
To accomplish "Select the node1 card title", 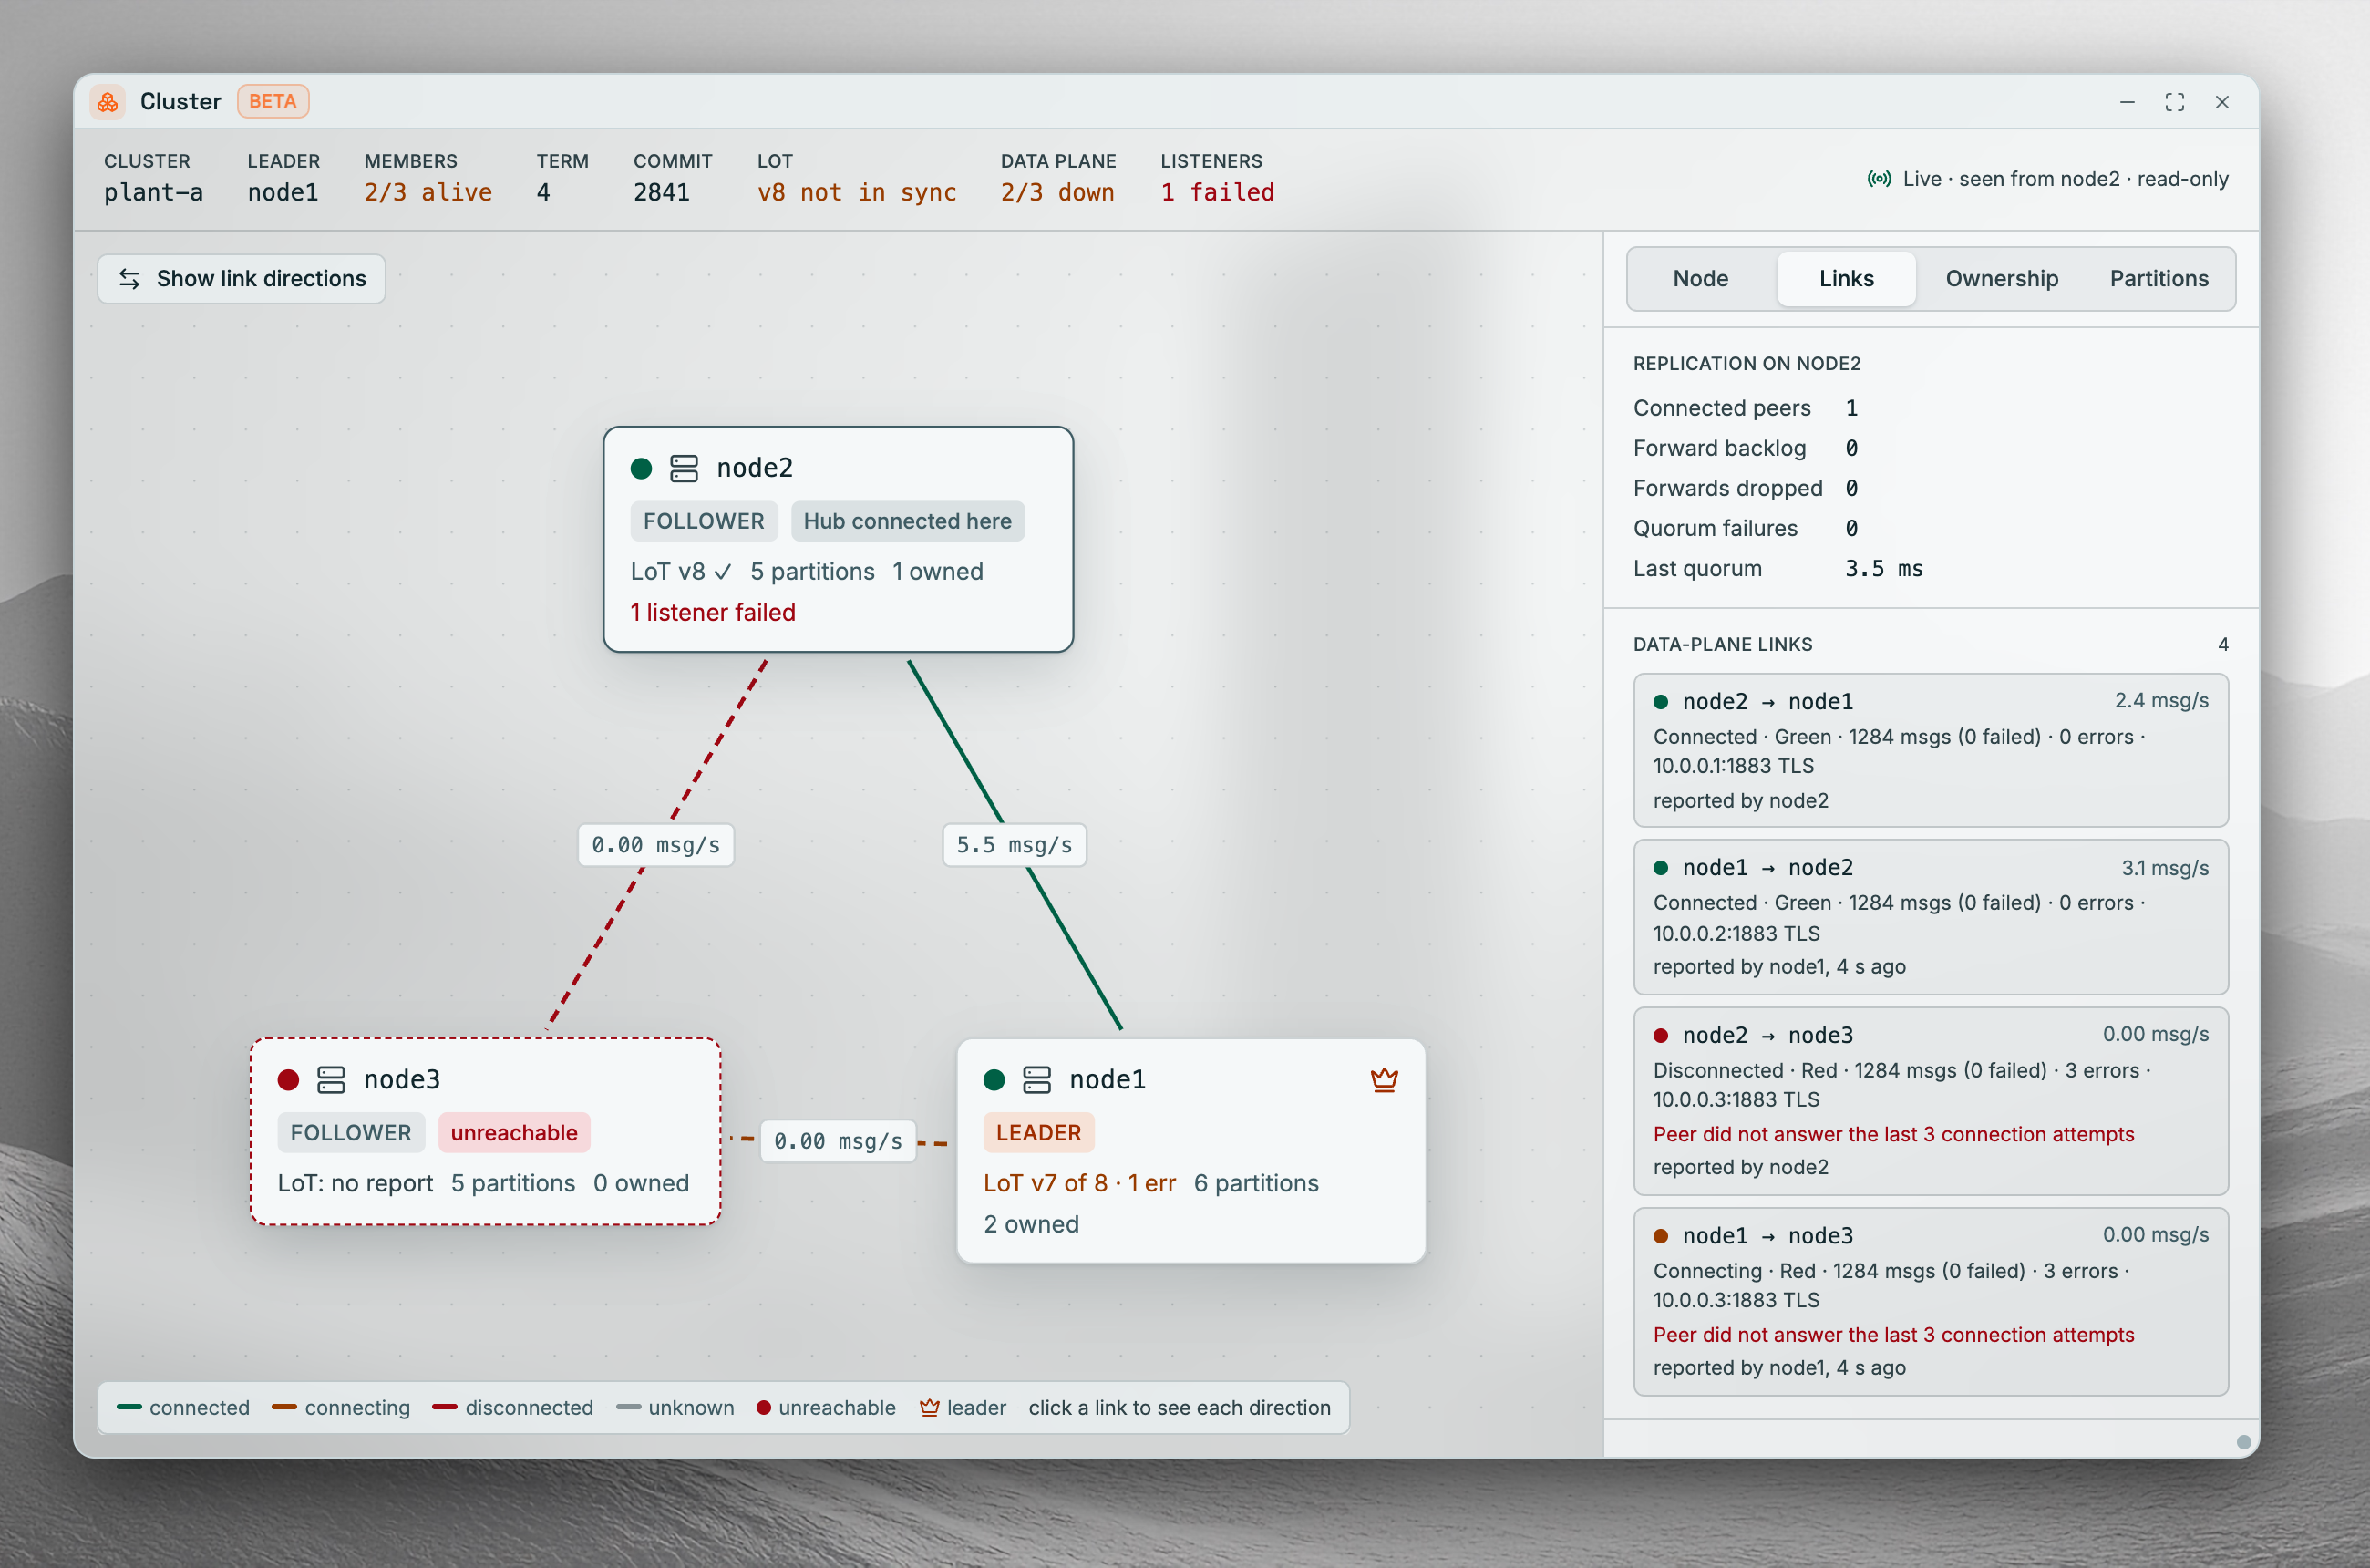I will (x=1108, y=1080).
